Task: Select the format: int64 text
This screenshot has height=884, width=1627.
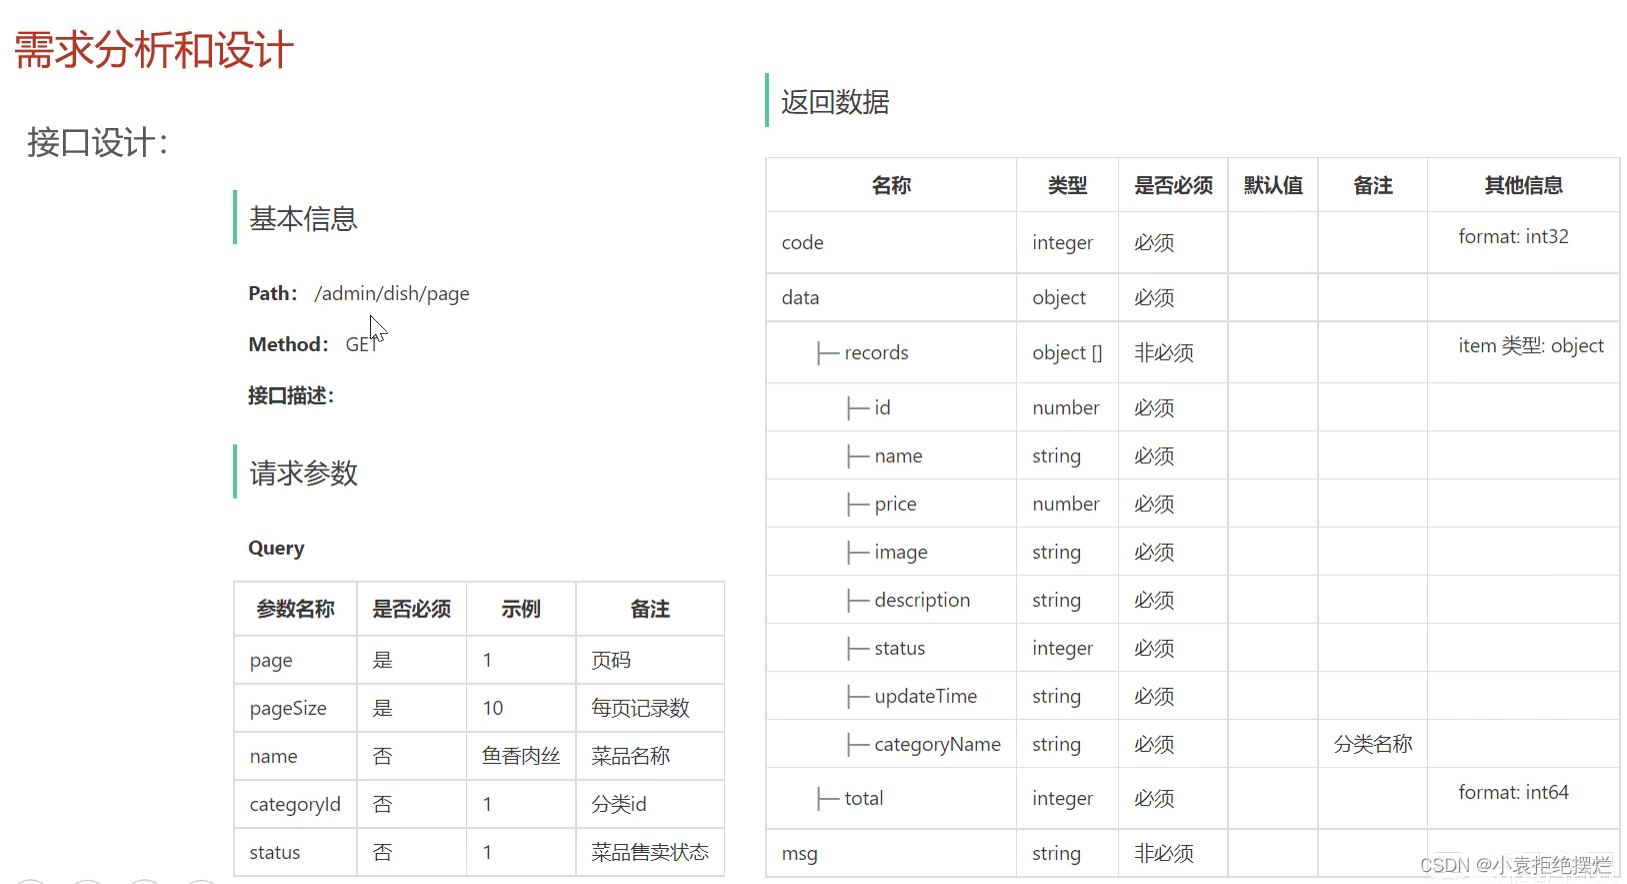Action: (1513, 792)
